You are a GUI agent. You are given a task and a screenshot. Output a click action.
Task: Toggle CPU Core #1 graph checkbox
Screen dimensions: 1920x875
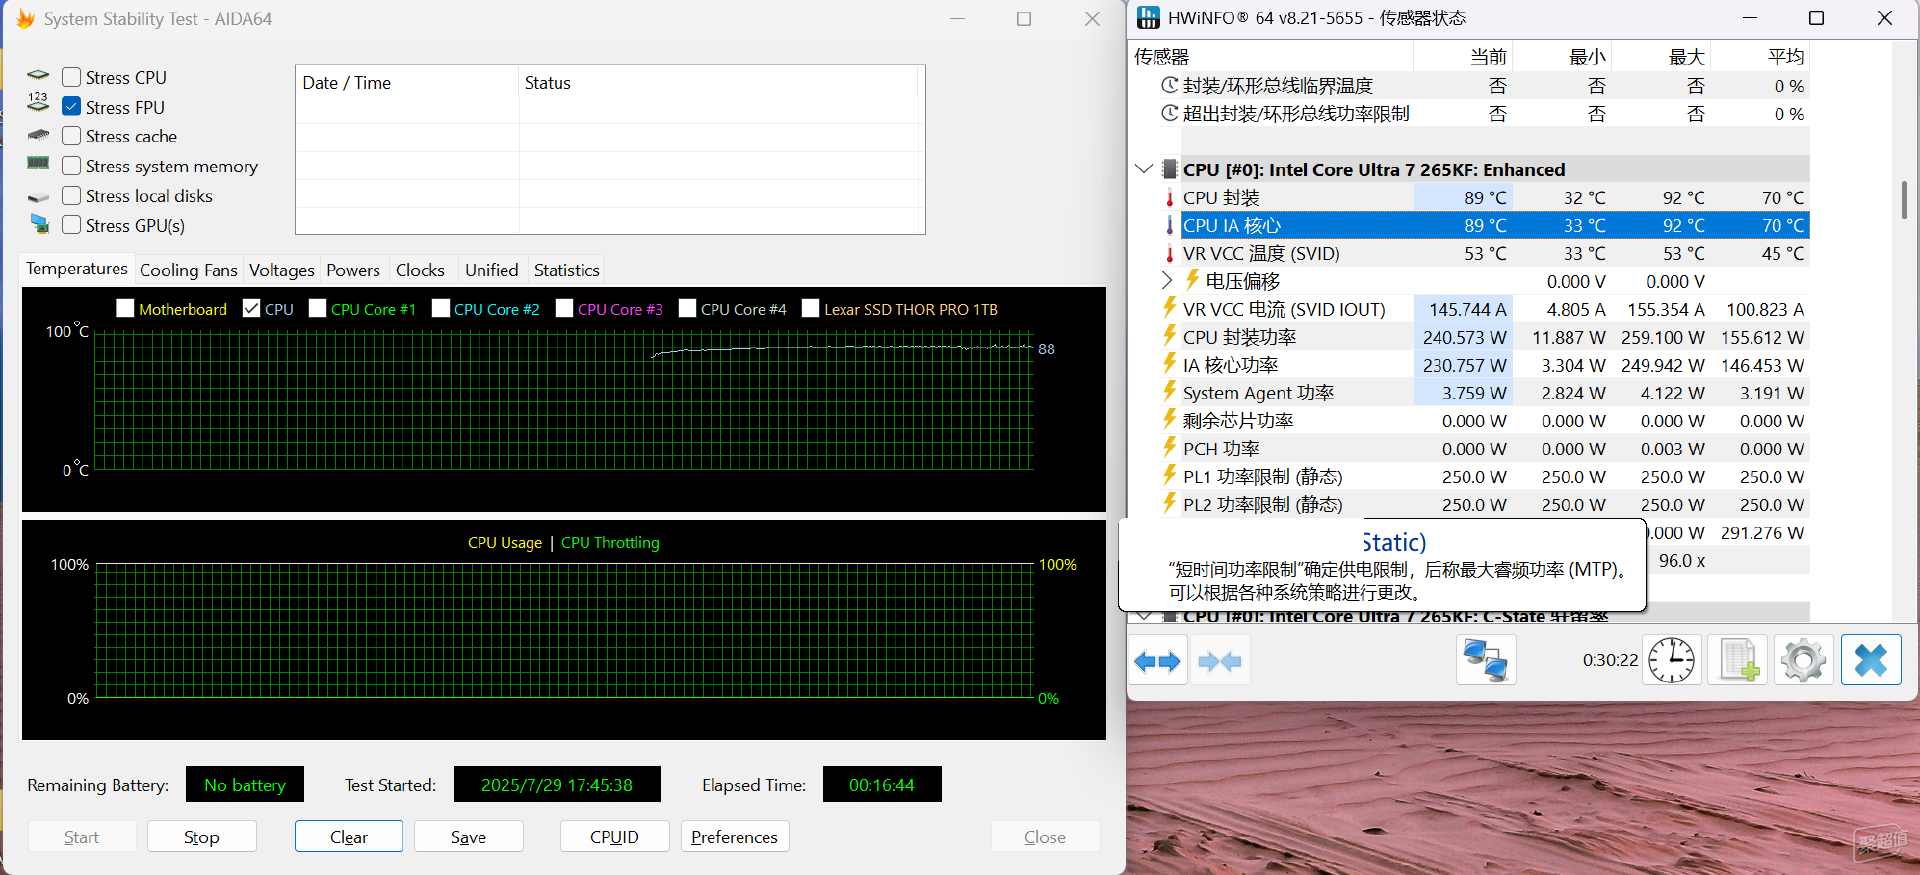tap(317, 309)
